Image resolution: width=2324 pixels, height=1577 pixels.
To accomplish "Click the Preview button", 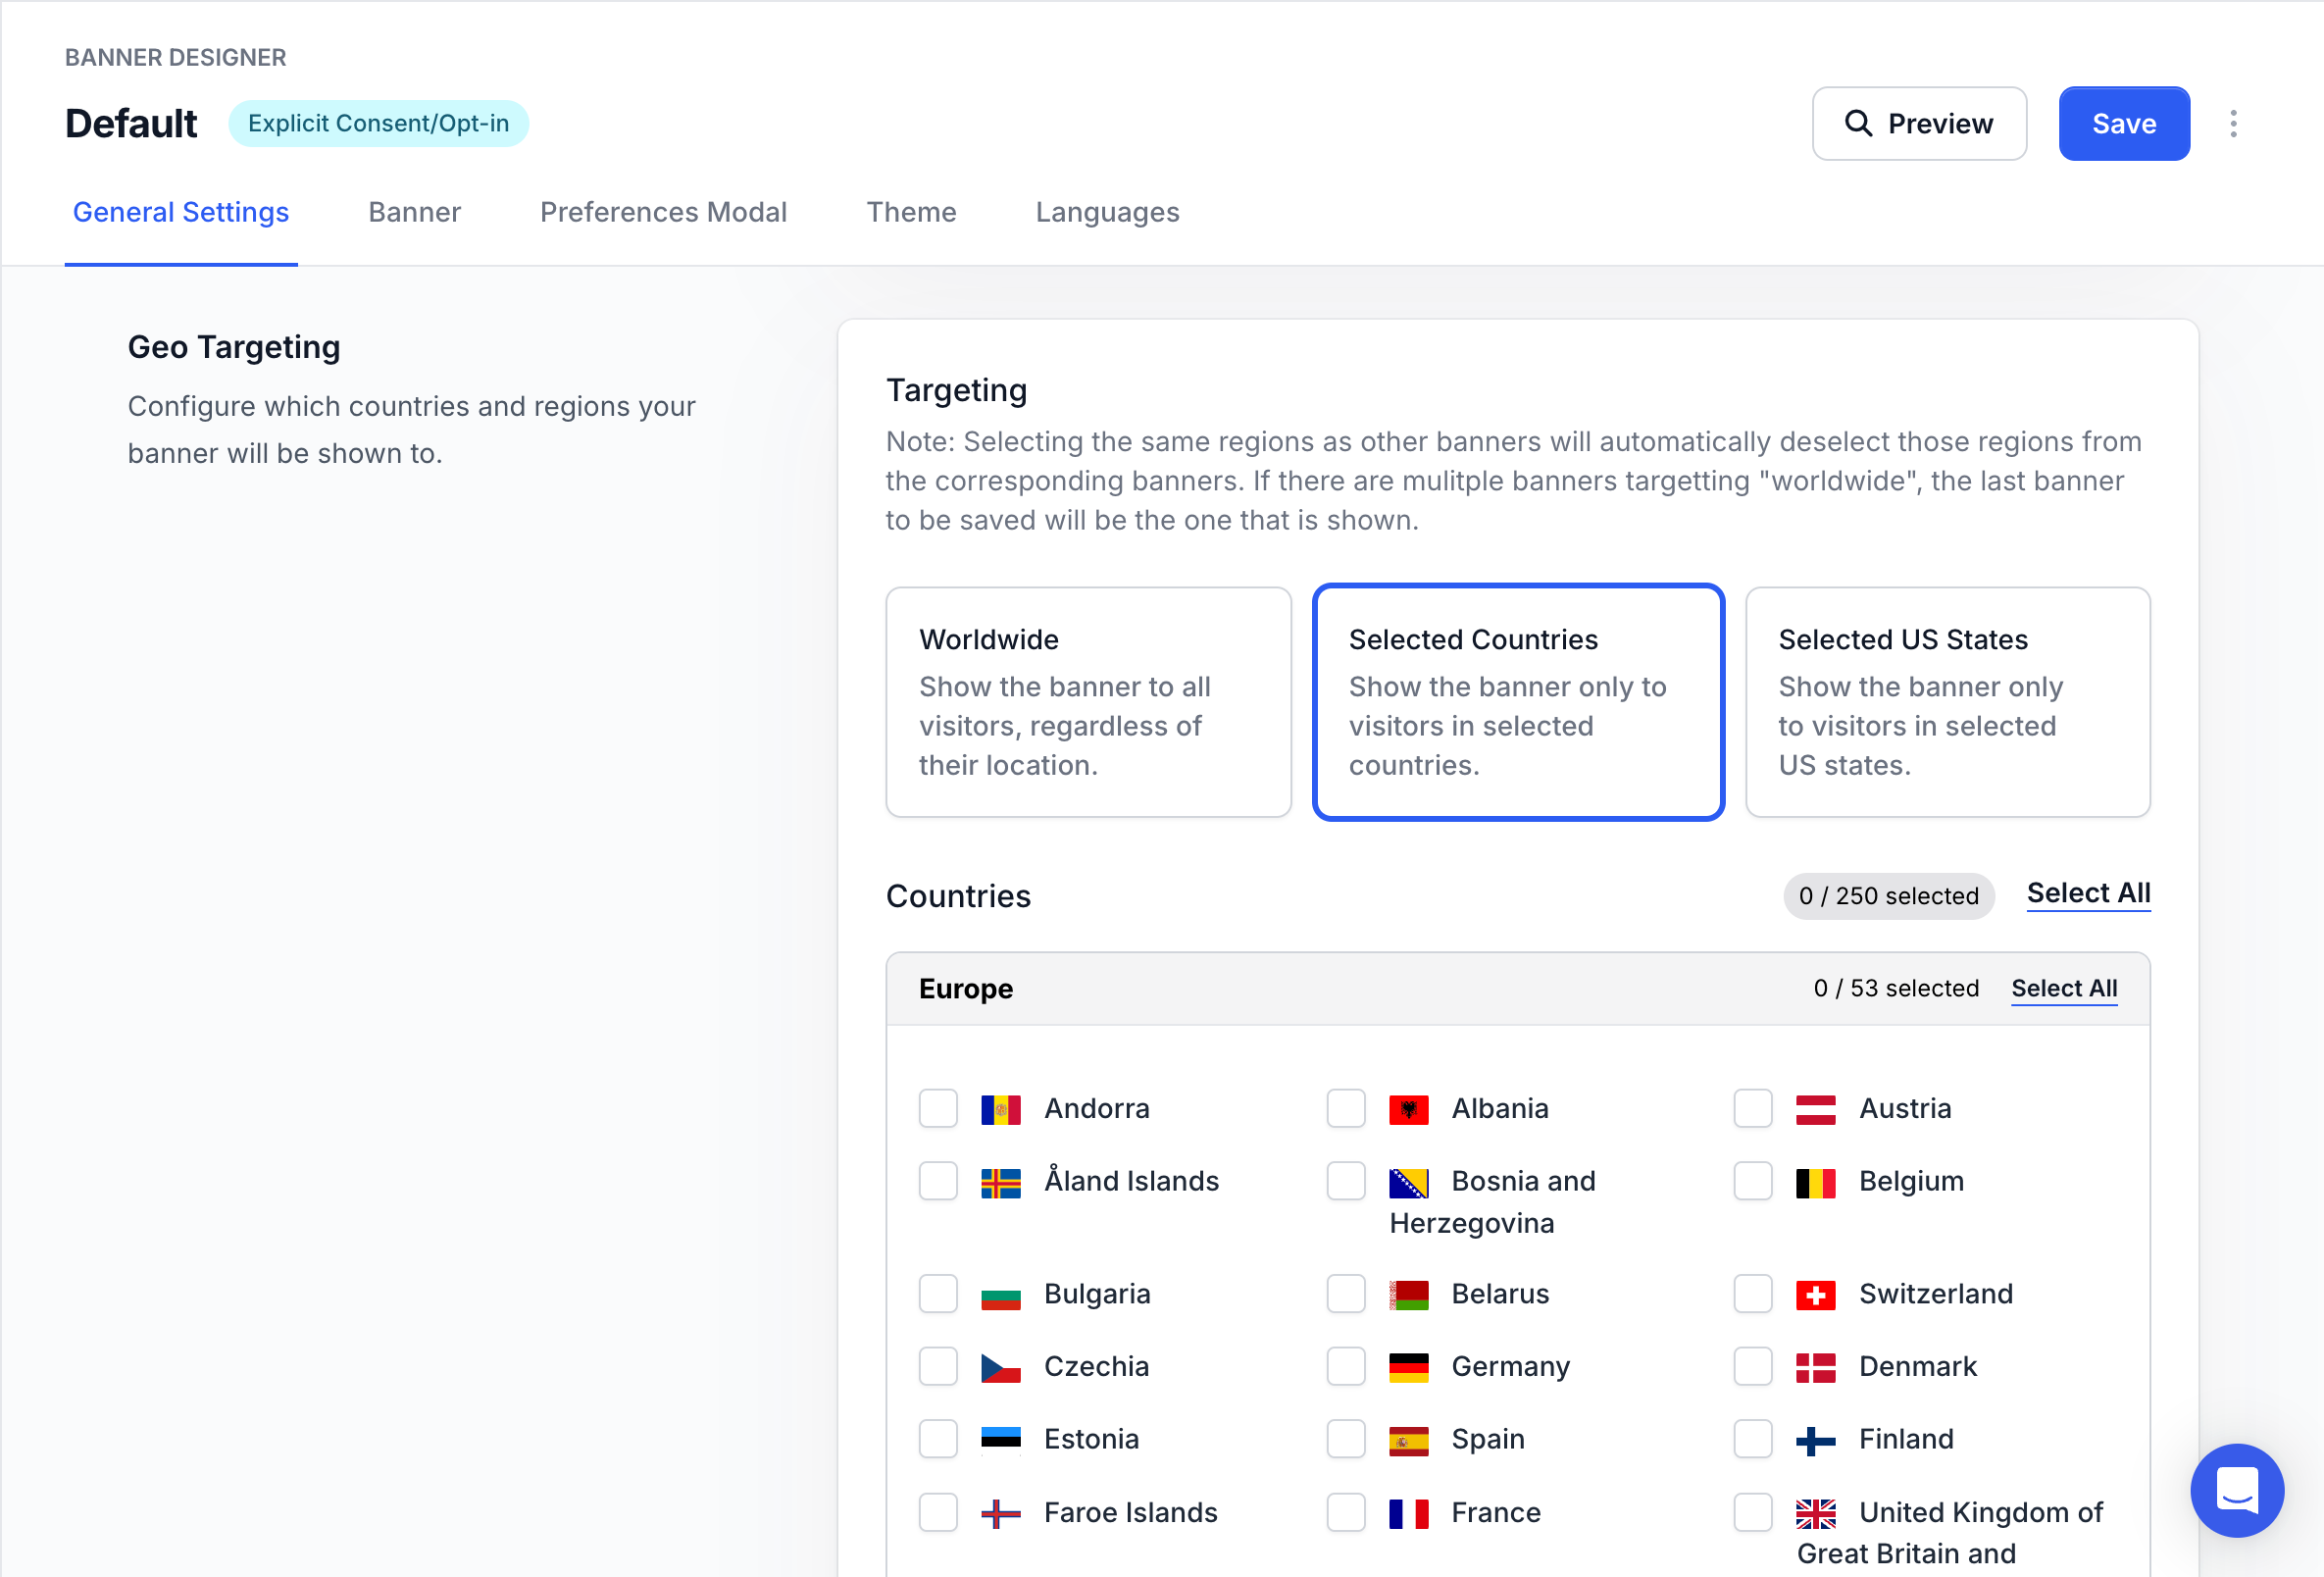I will tap(1919, 124).
